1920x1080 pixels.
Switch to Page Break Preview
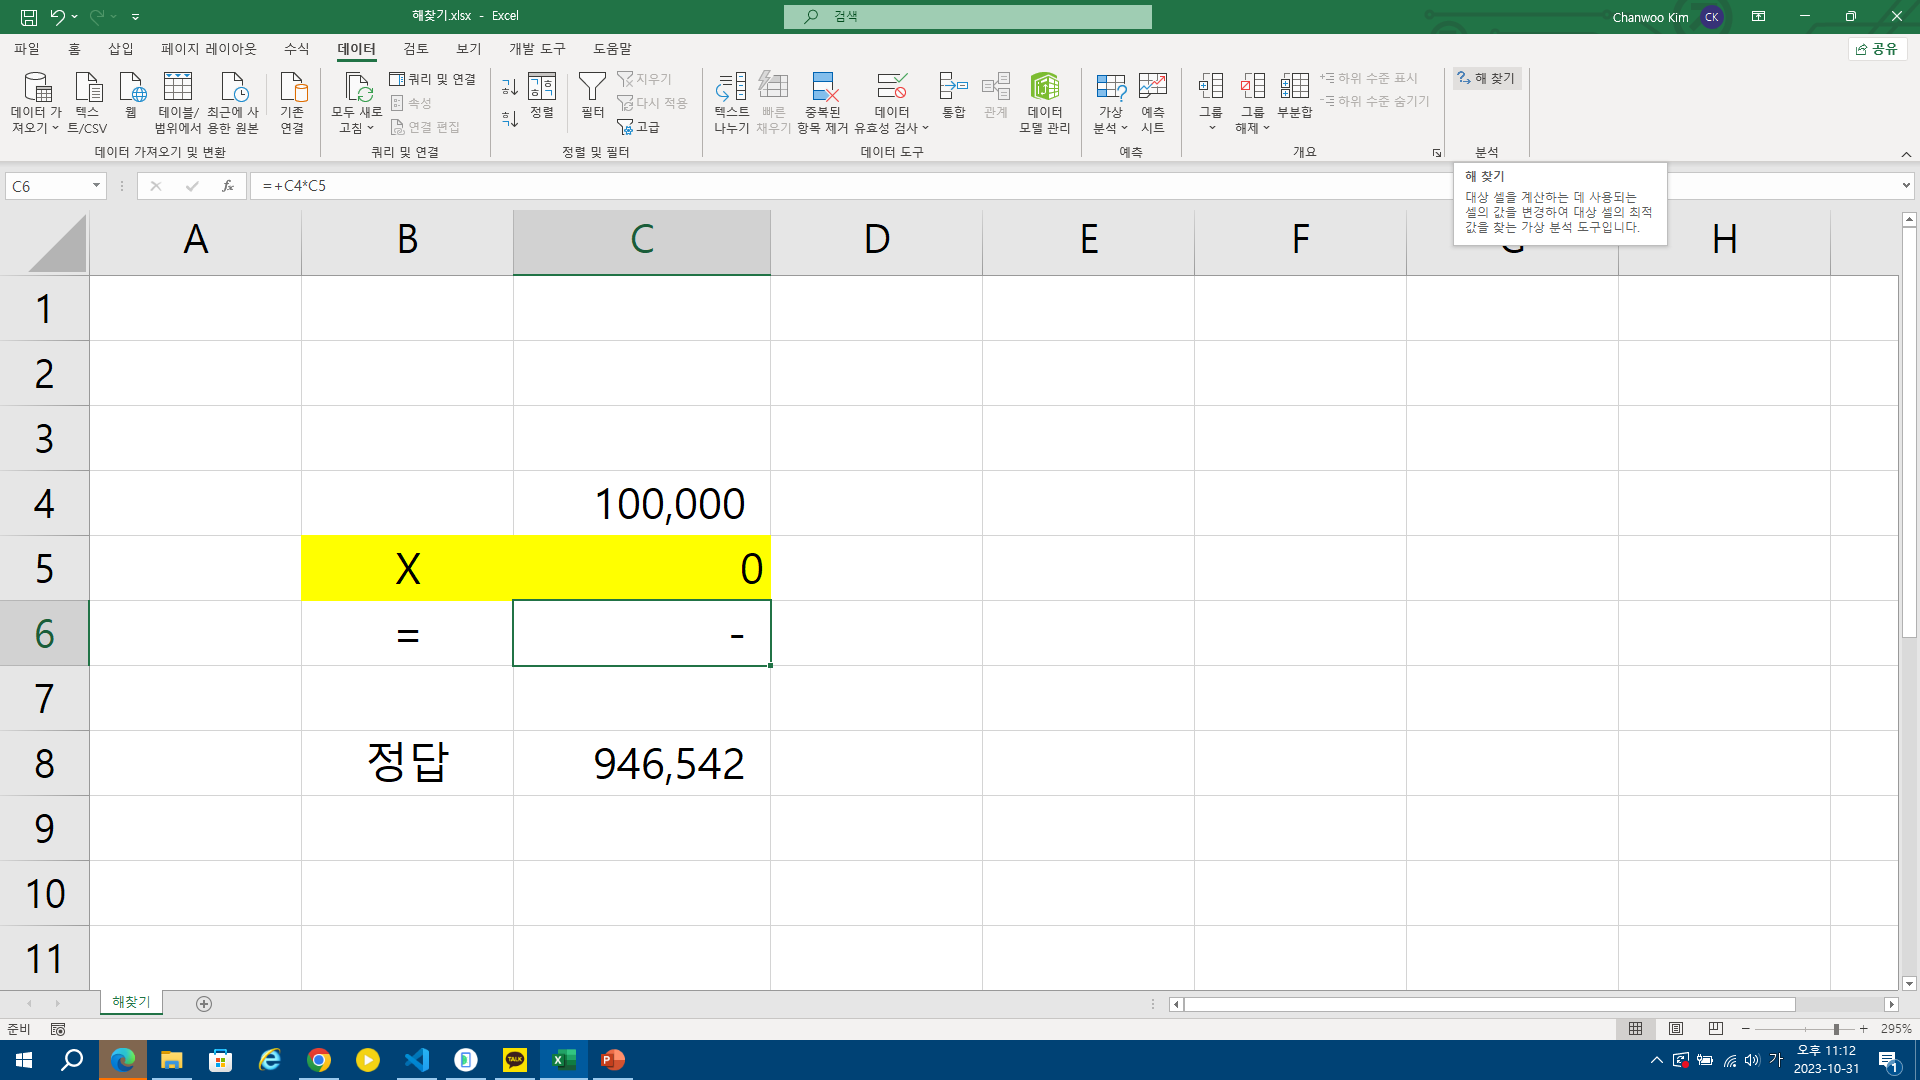(x=1716, y=1029)
